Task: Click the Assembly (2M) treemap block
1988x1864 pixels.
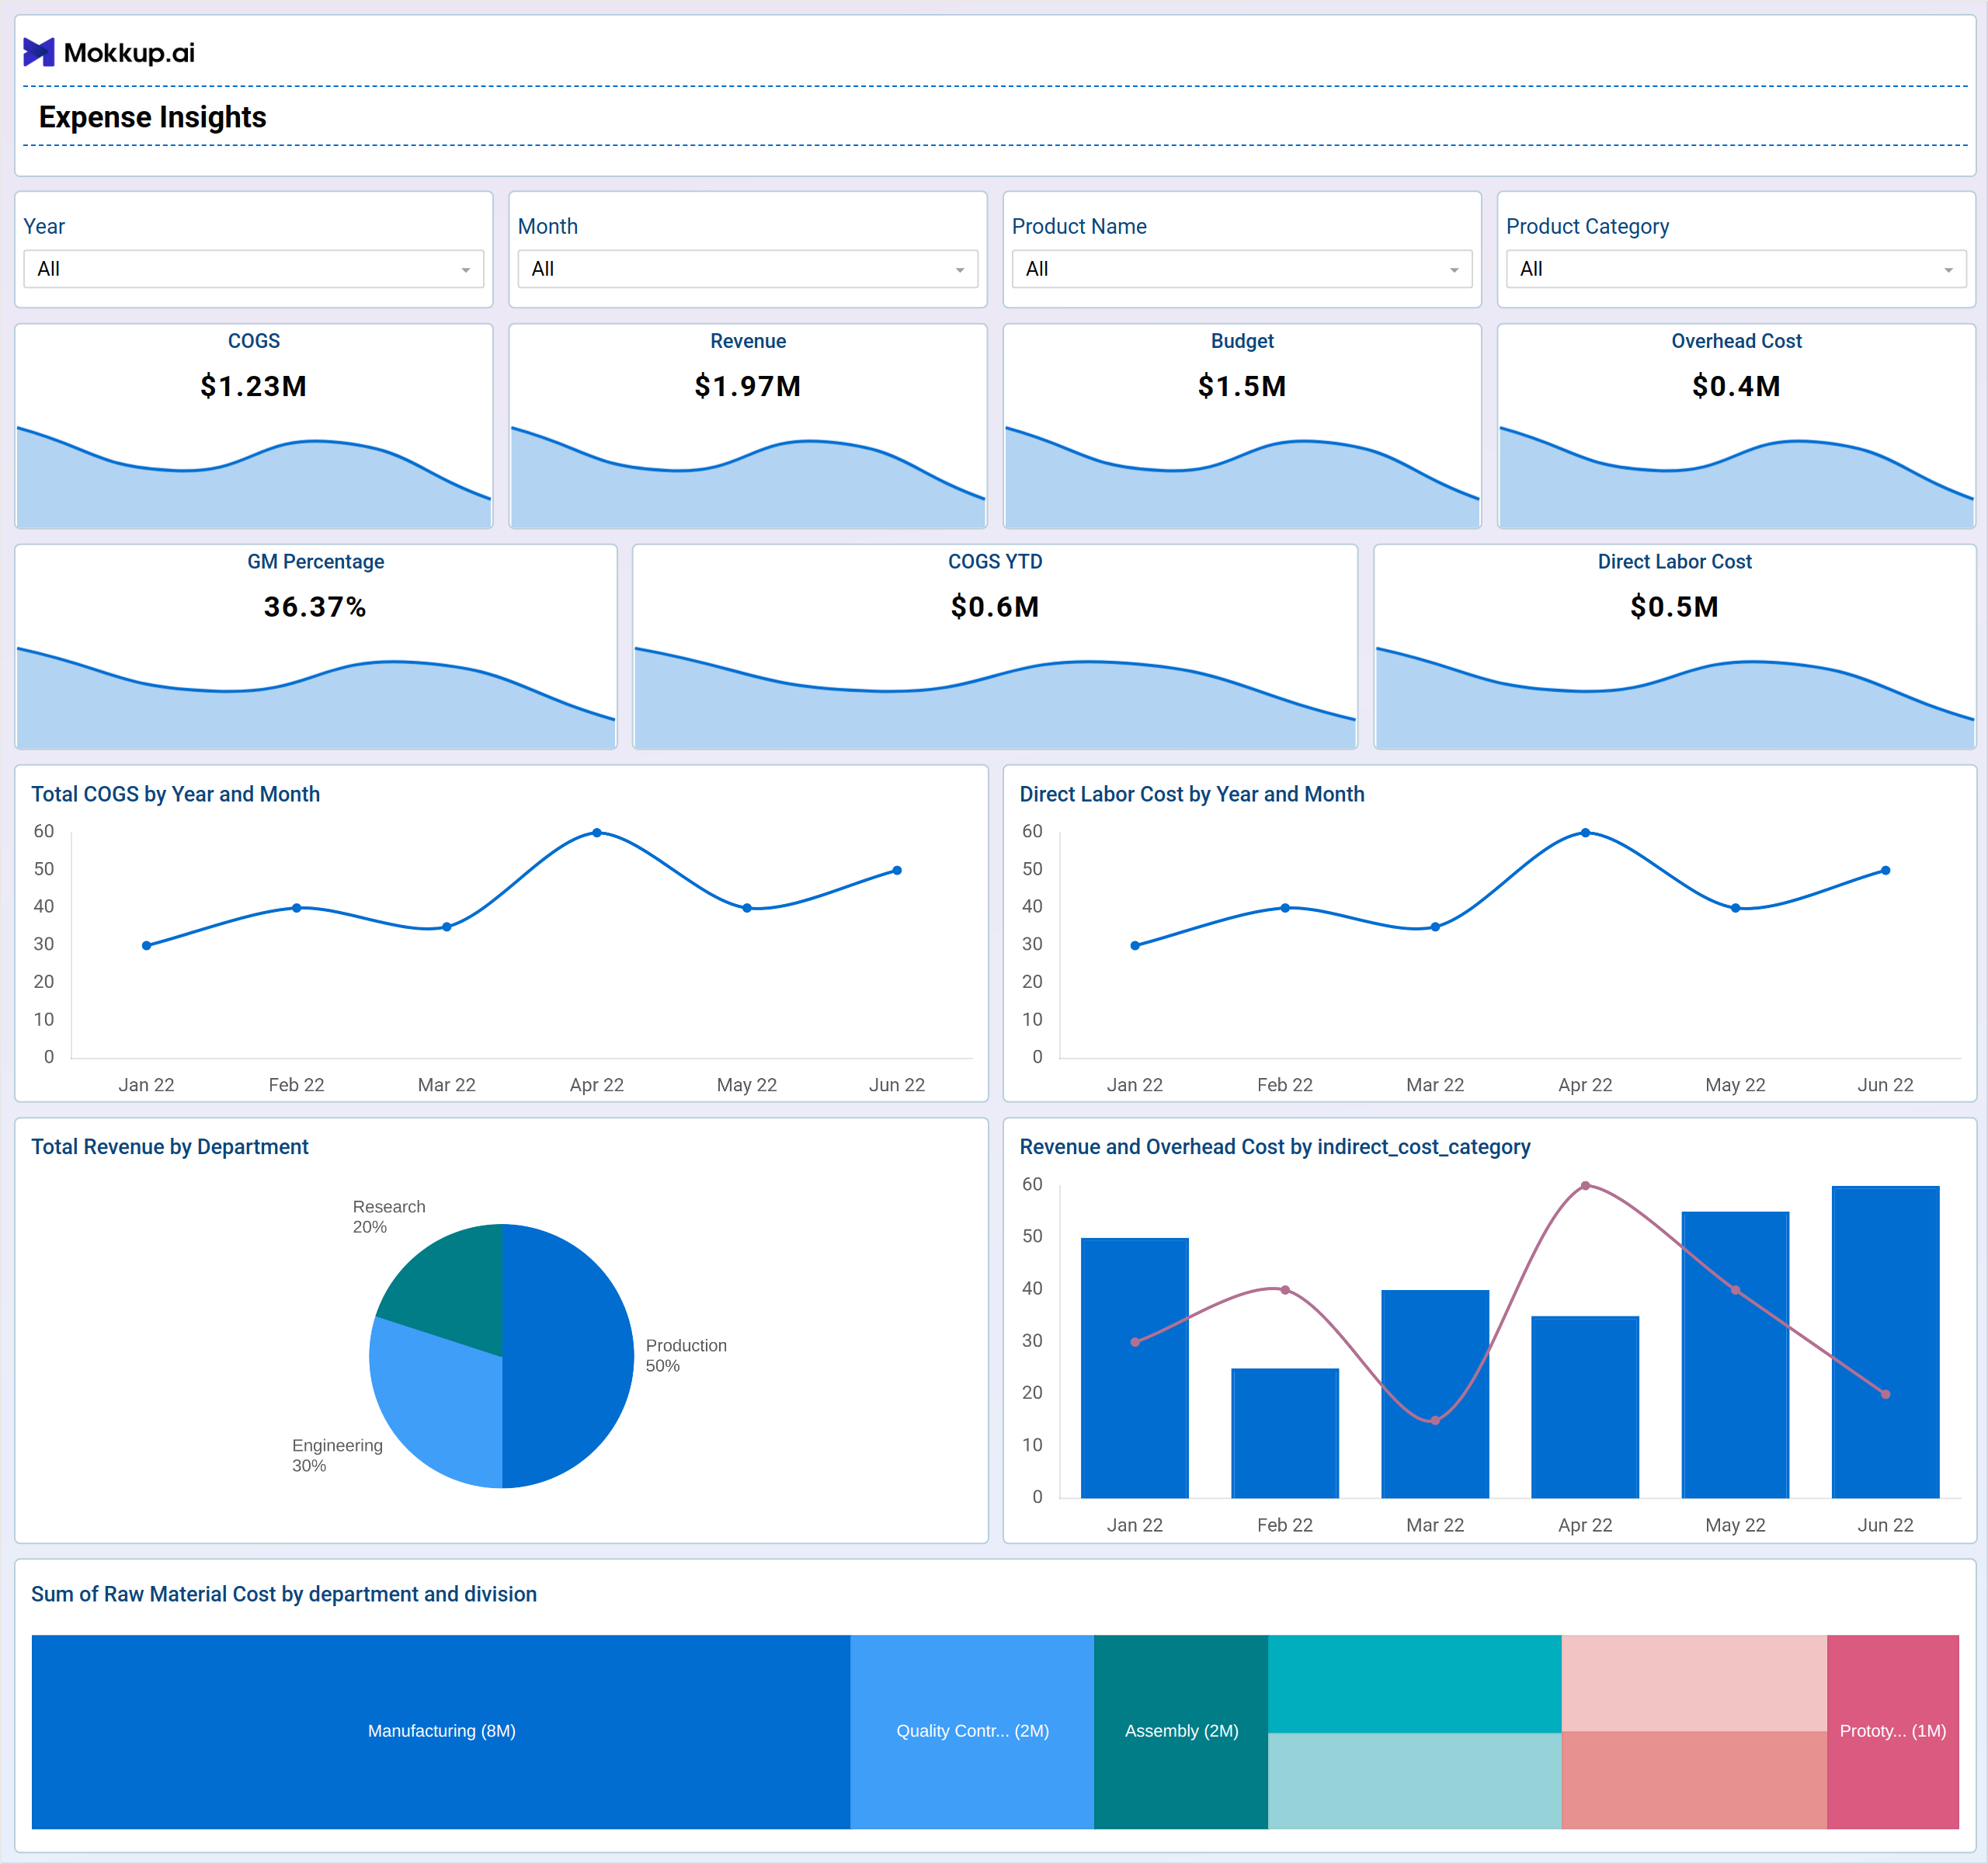Action: (1181, 1732)
